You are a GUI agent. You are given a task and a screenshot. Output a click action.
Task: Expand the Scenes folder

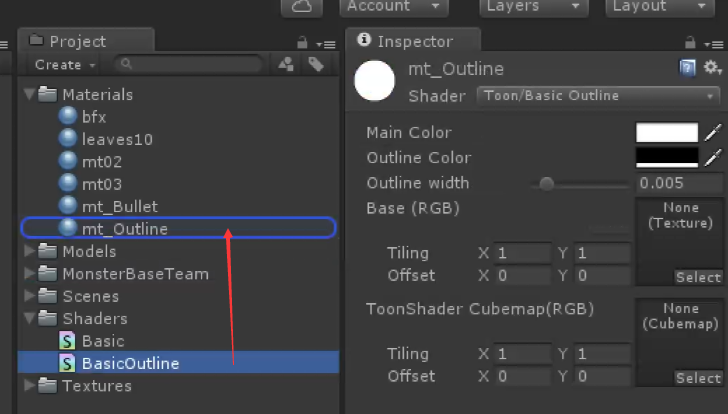click(29, 296)
